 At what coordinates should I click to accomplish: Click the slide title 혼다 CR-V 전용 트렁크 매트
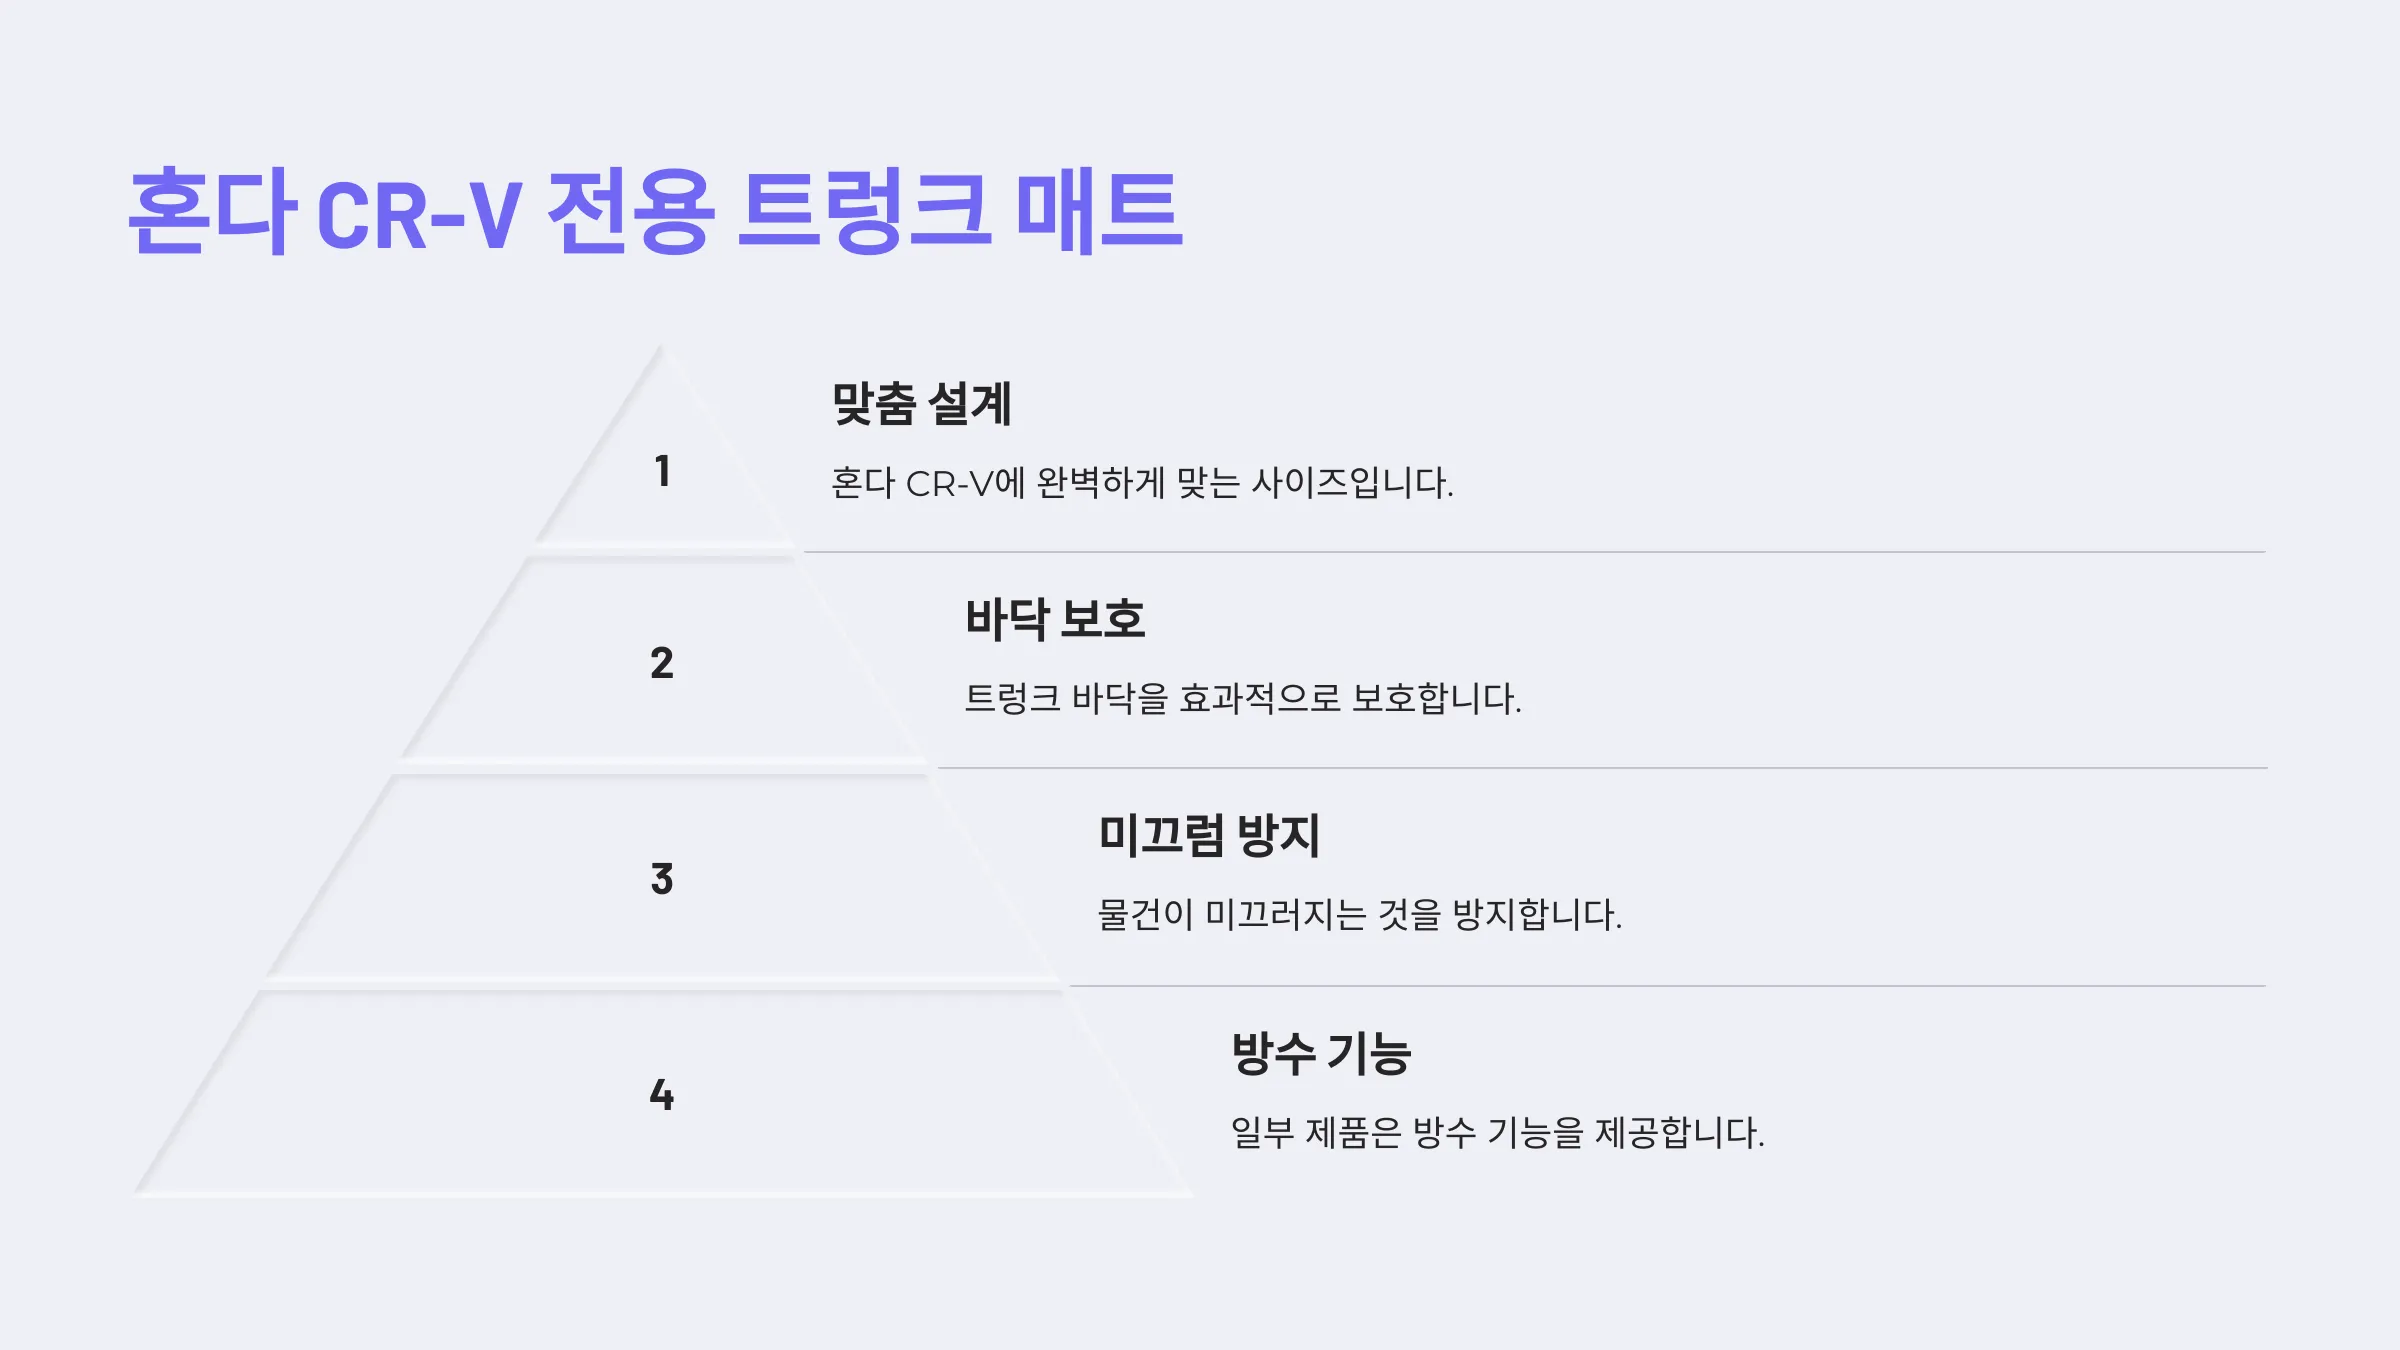[656, 211]
